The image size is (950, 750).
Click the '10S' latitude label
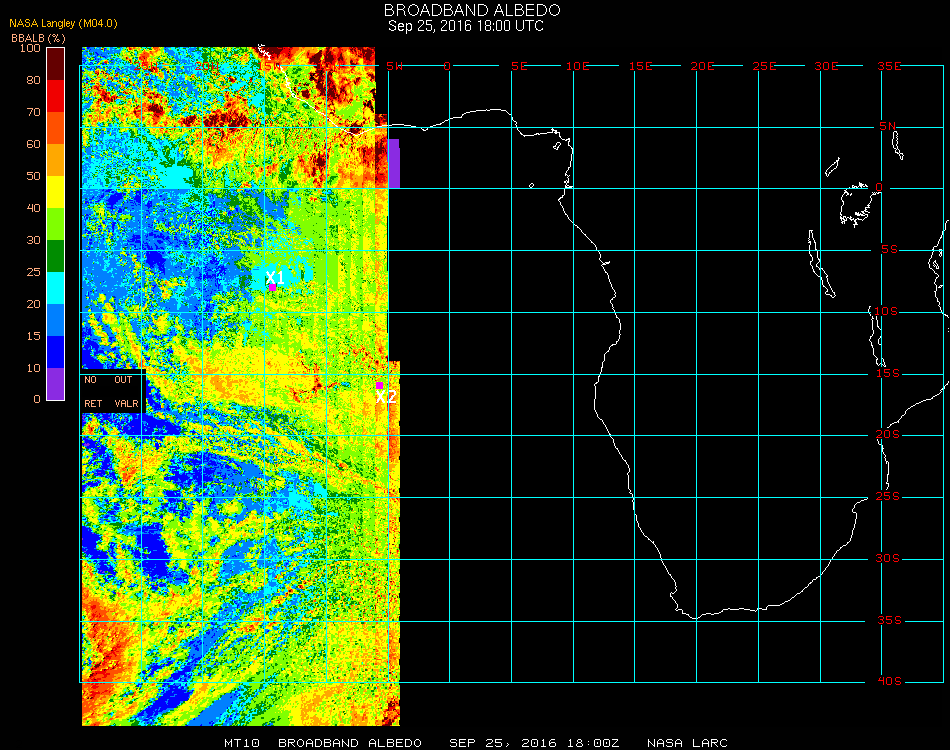click(886, 311)
